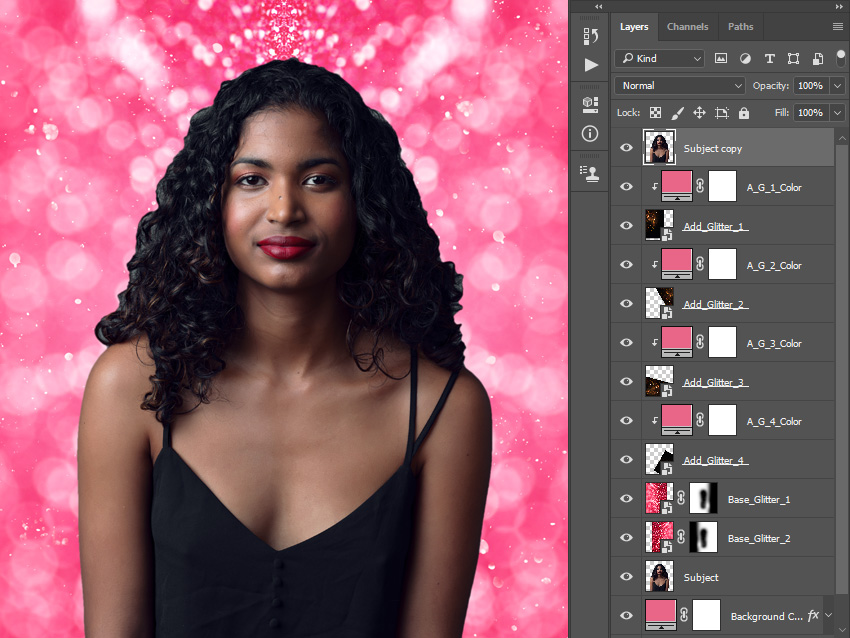The width and height of the screenshot is (850, 638).
Task: Toggle visibility of Base_Glitter_1 layer
Action: [627, 499]
